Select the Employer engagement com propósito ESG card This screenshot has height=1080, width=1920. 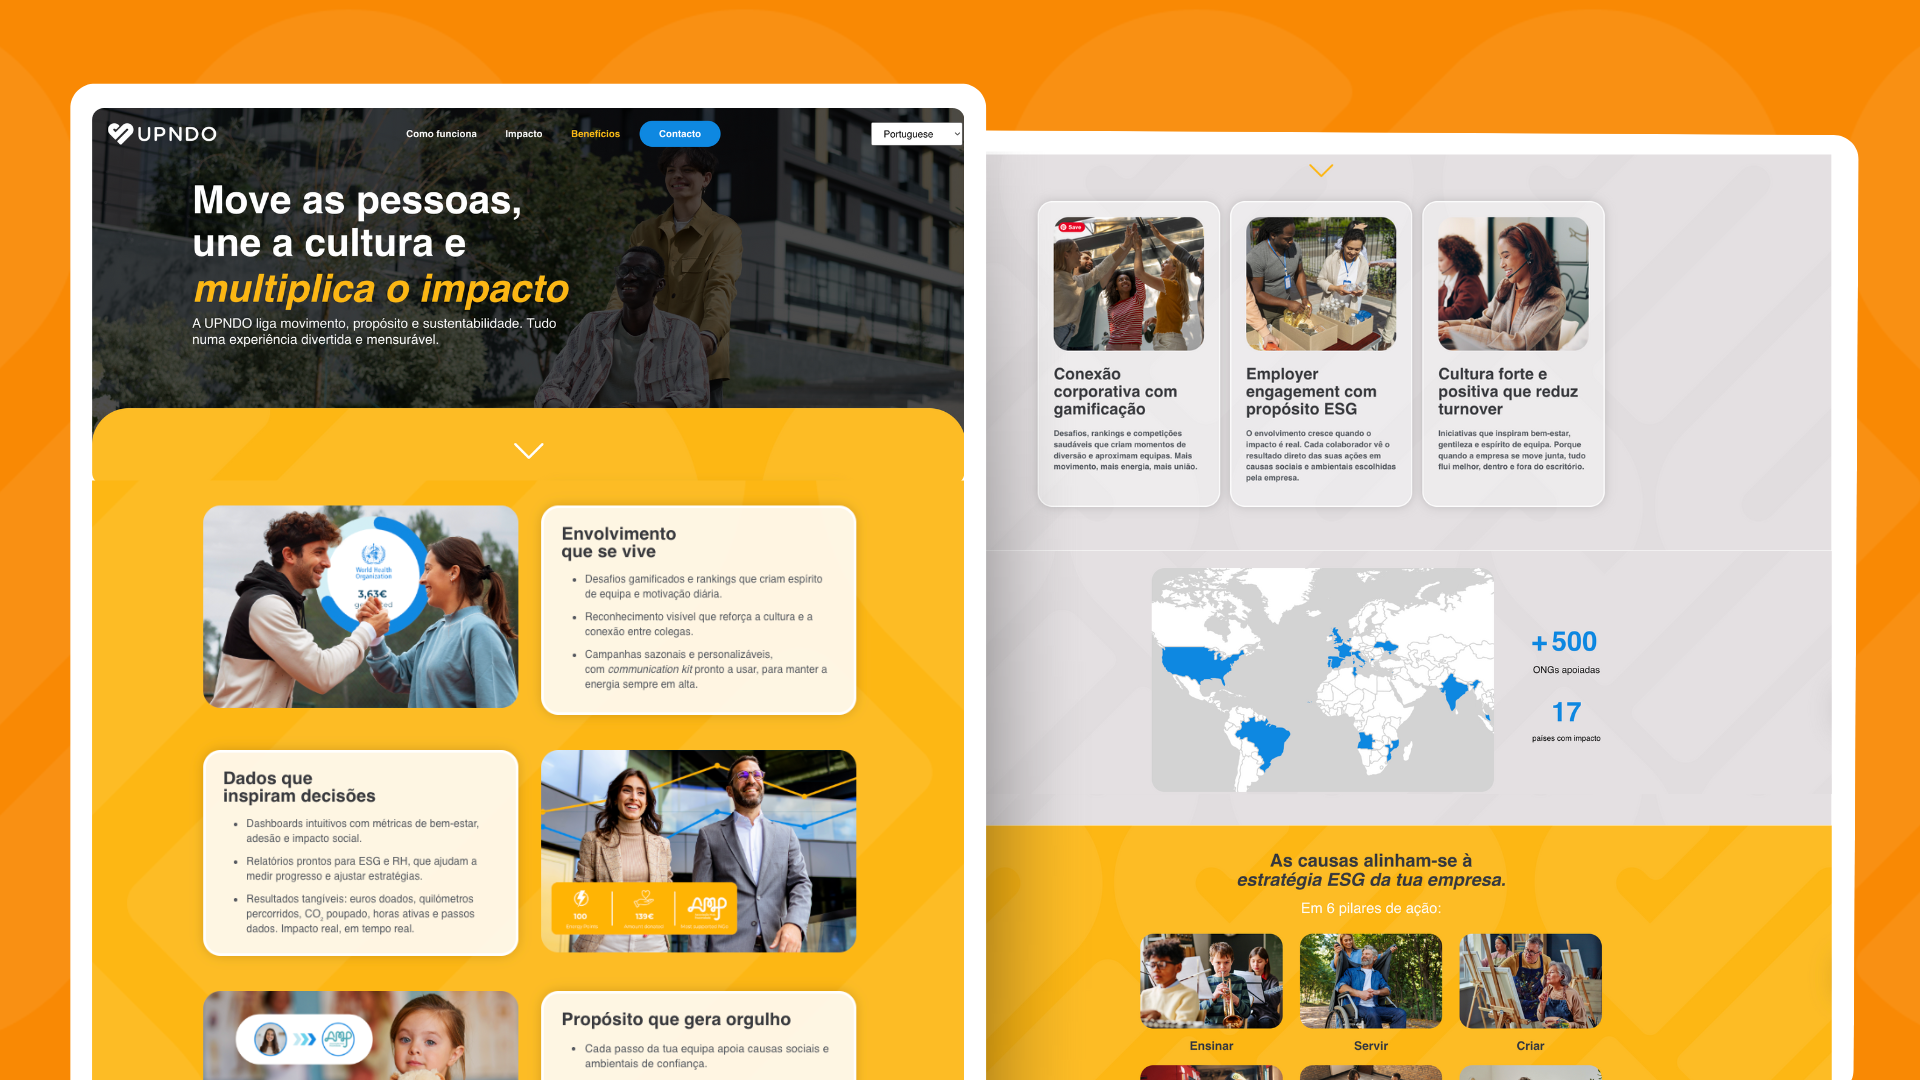click(1320, 391)
